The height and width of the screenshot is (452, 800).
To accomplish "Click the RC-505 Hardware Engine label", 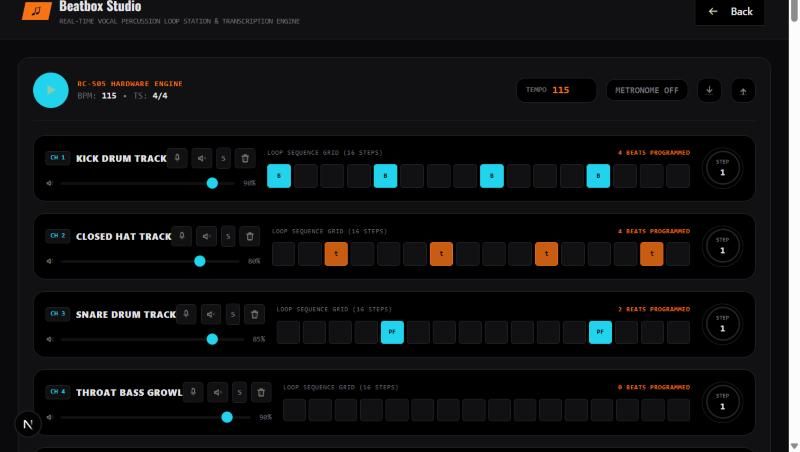I will (x=130, y=84).
